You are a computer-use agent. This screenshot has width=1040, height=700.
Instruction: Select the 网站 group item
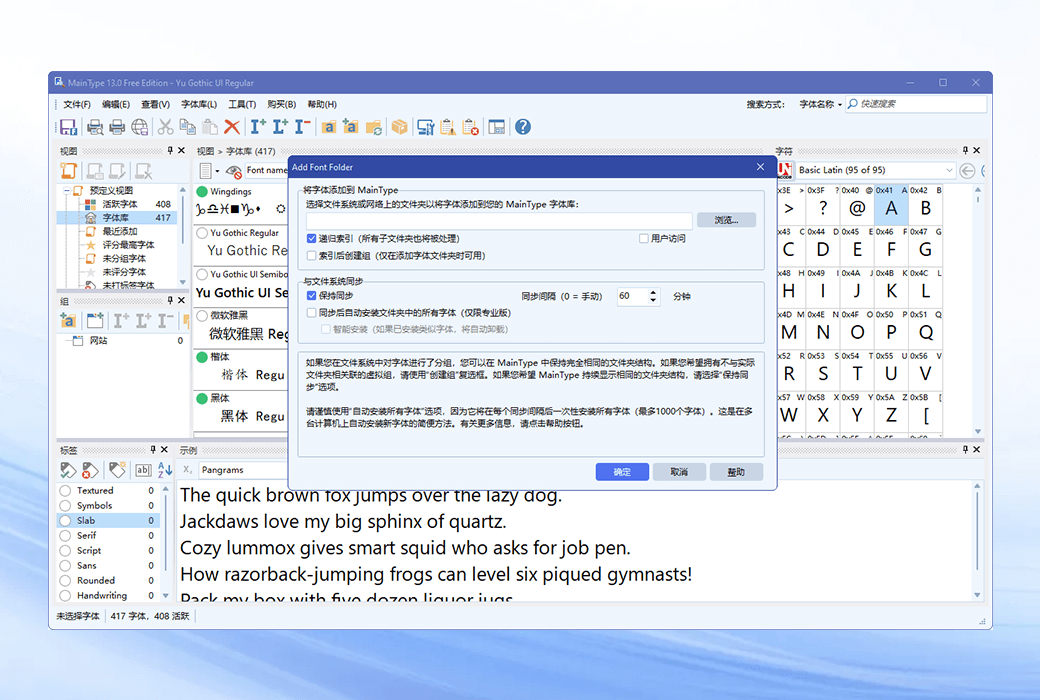tap(98, 340)
